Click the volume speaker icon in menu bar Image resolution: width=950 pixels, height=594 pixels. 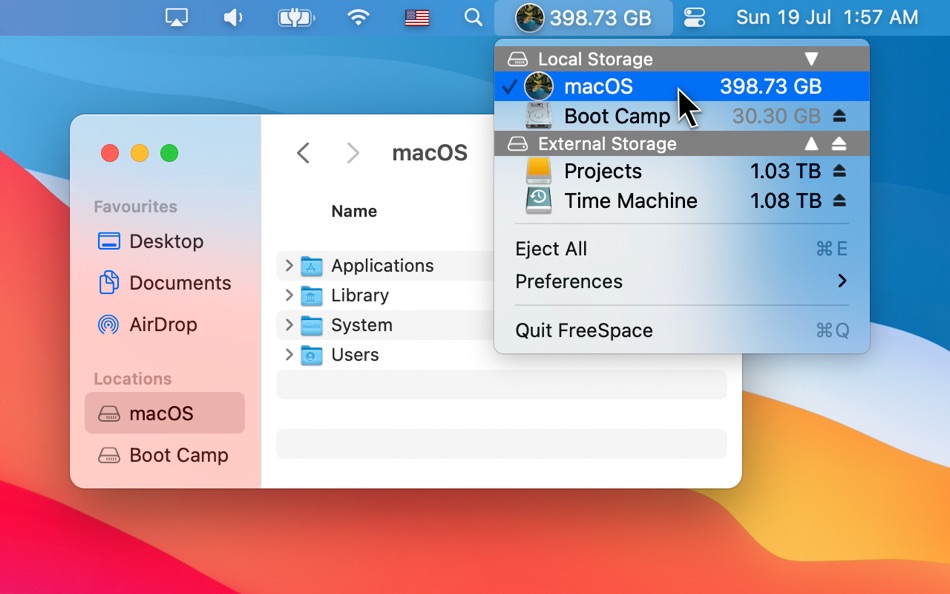(233, 18)
